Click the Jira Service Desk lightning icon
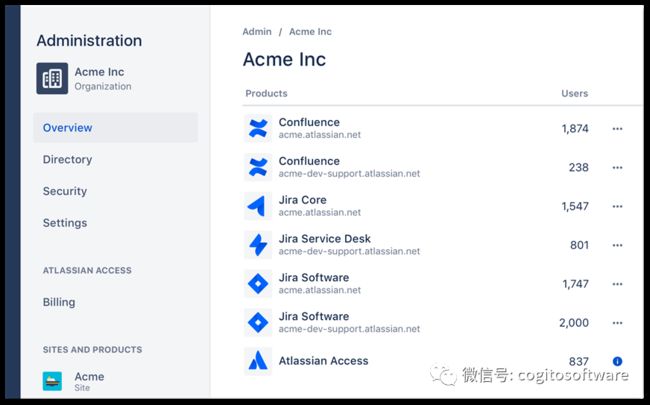Viewport: 650px width, 405px height. [258, 245]
